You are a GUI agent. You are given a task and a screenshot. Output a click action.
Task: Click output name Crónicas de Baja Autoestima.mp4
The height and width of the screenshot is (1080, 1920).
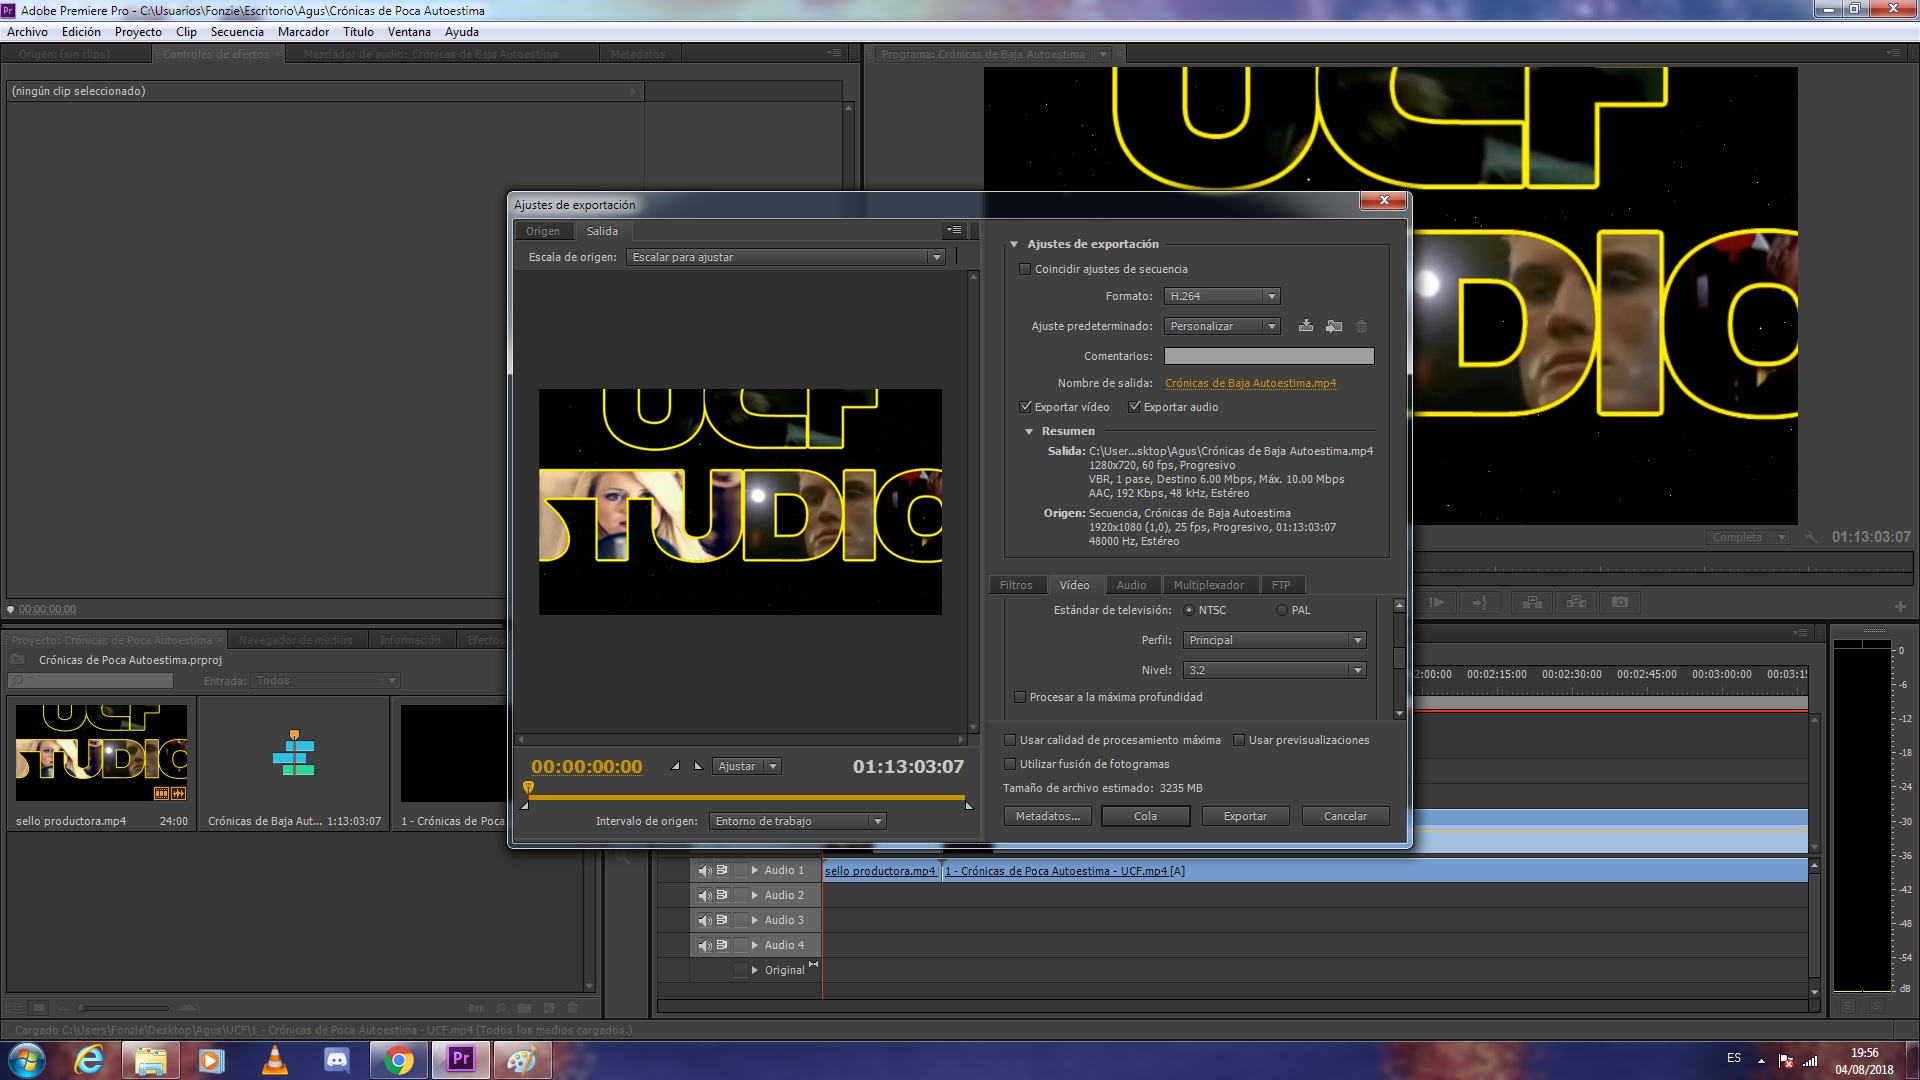tap(1250, 383)
